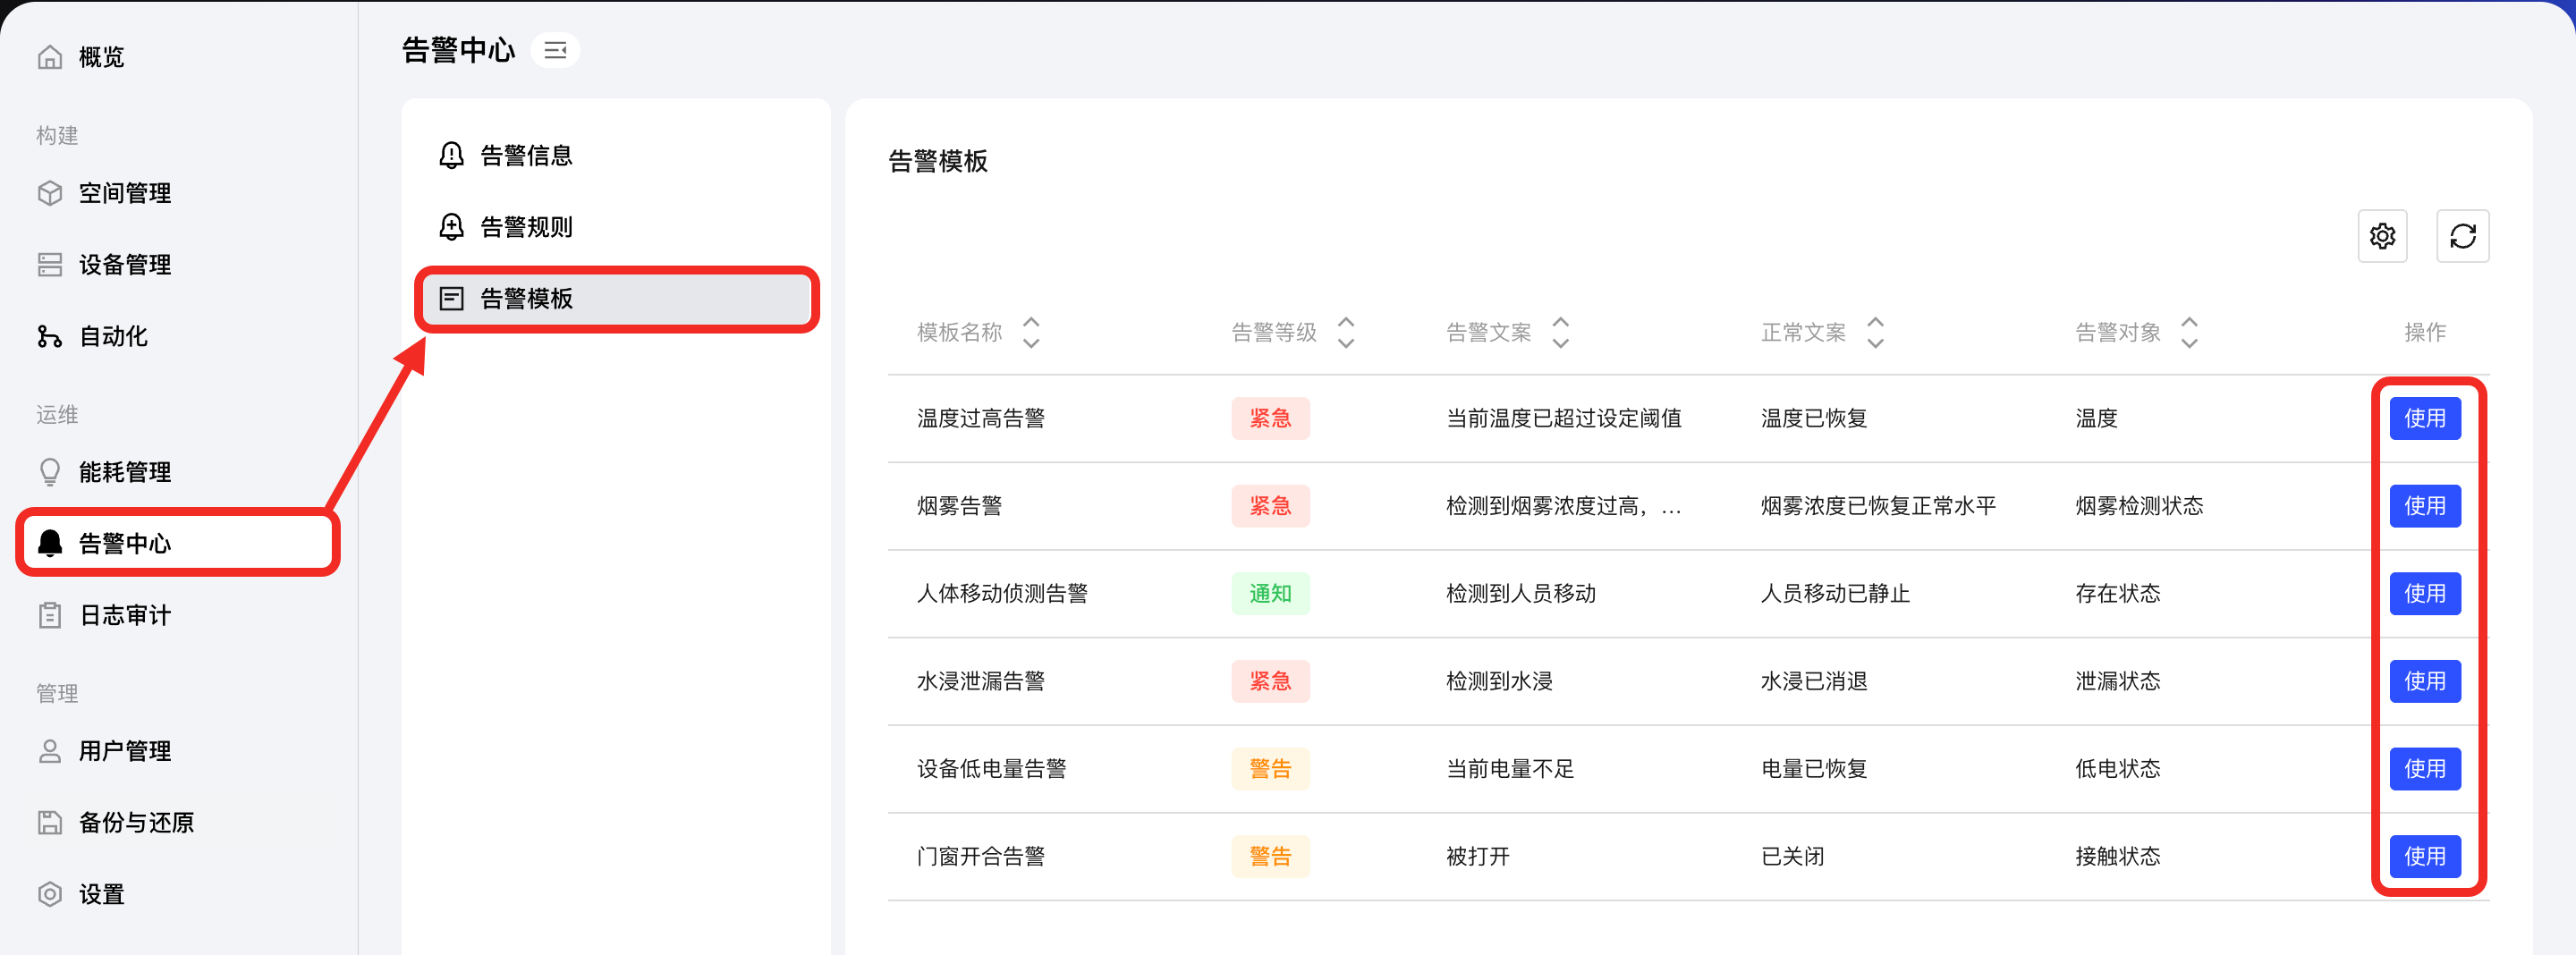Click the 紧急 tag on 温度过高告警 row
The image size is (2576, 955).
tap(1270, 418)
